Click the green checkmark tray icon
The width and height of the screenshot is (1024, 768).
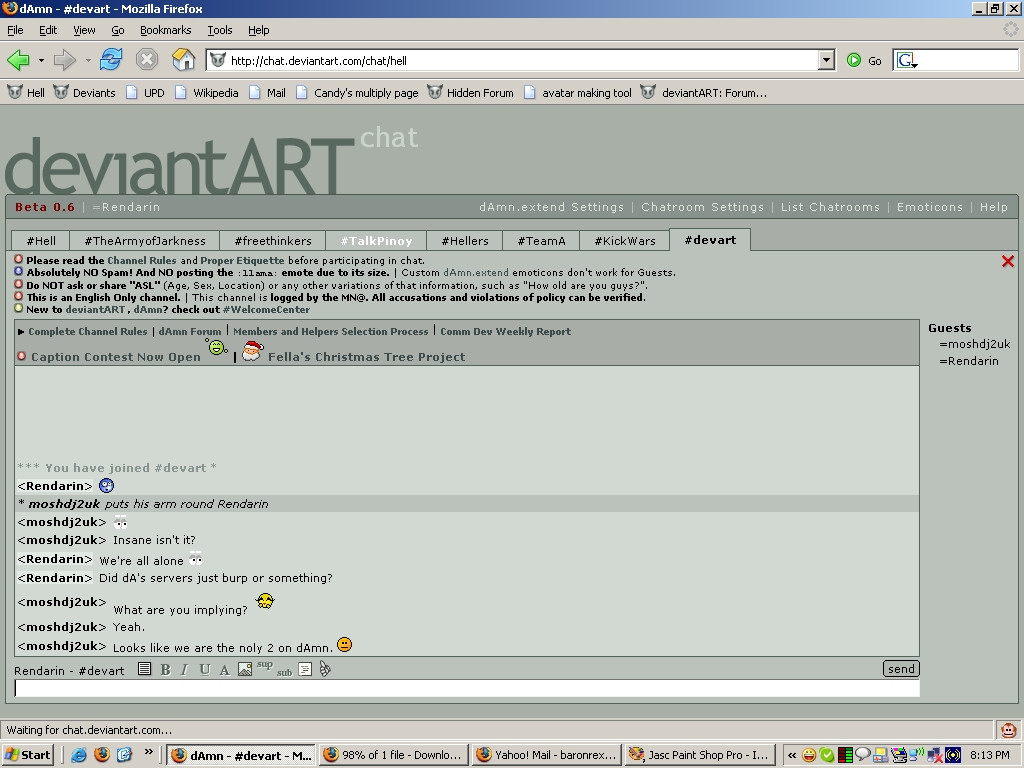[x=827, y=755]
